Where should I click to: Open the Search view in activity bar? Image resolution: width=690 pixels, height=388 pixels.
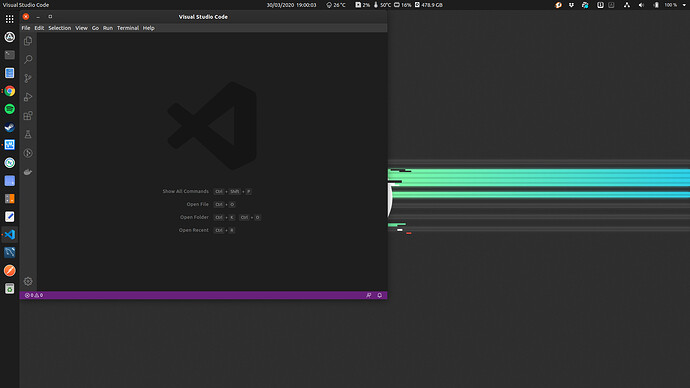click(x=28, y=59)
